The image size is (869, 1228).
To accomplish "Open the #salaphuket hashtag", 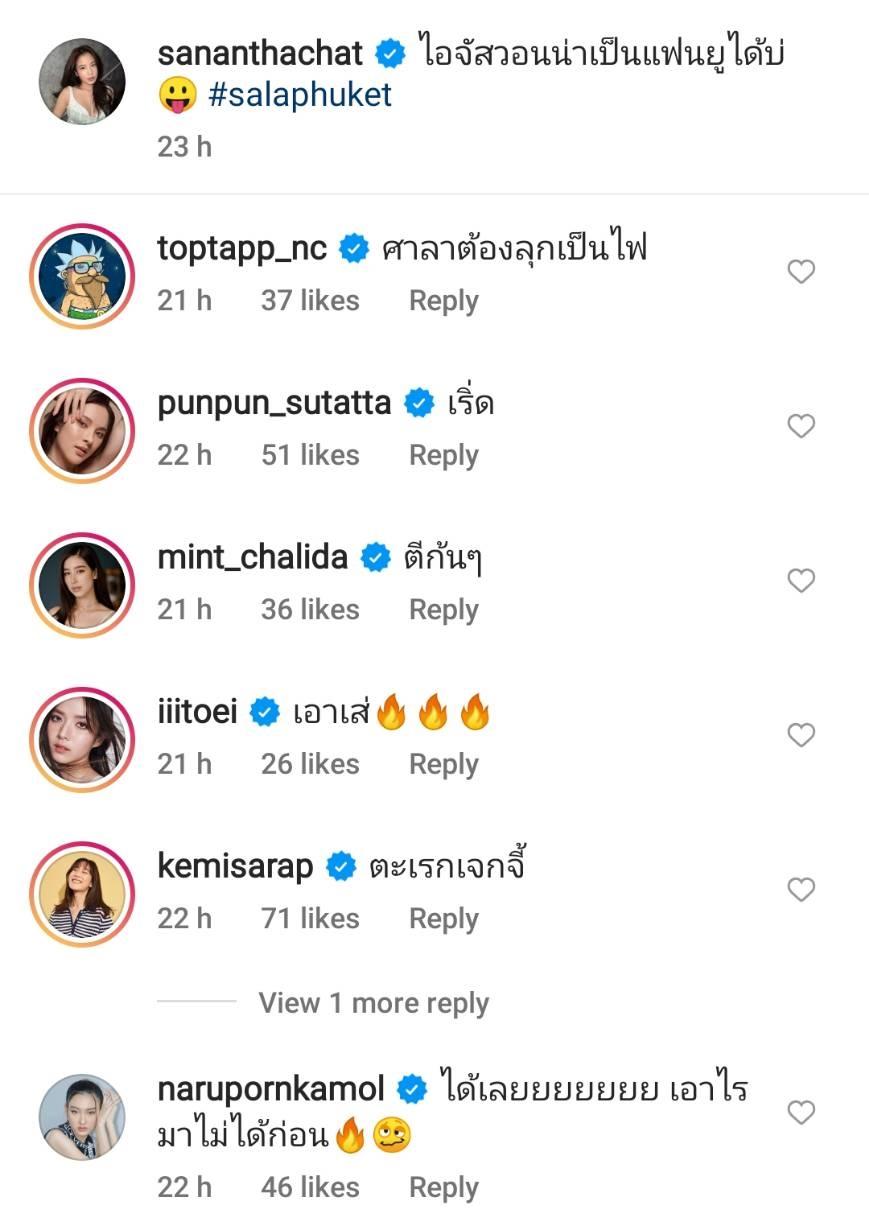I will 300,95.
